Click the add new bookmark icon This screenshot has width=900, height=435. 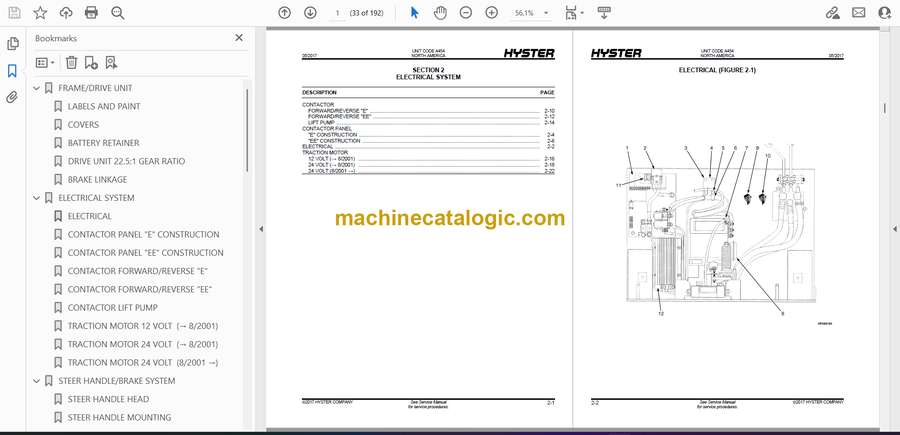point(91,63)
